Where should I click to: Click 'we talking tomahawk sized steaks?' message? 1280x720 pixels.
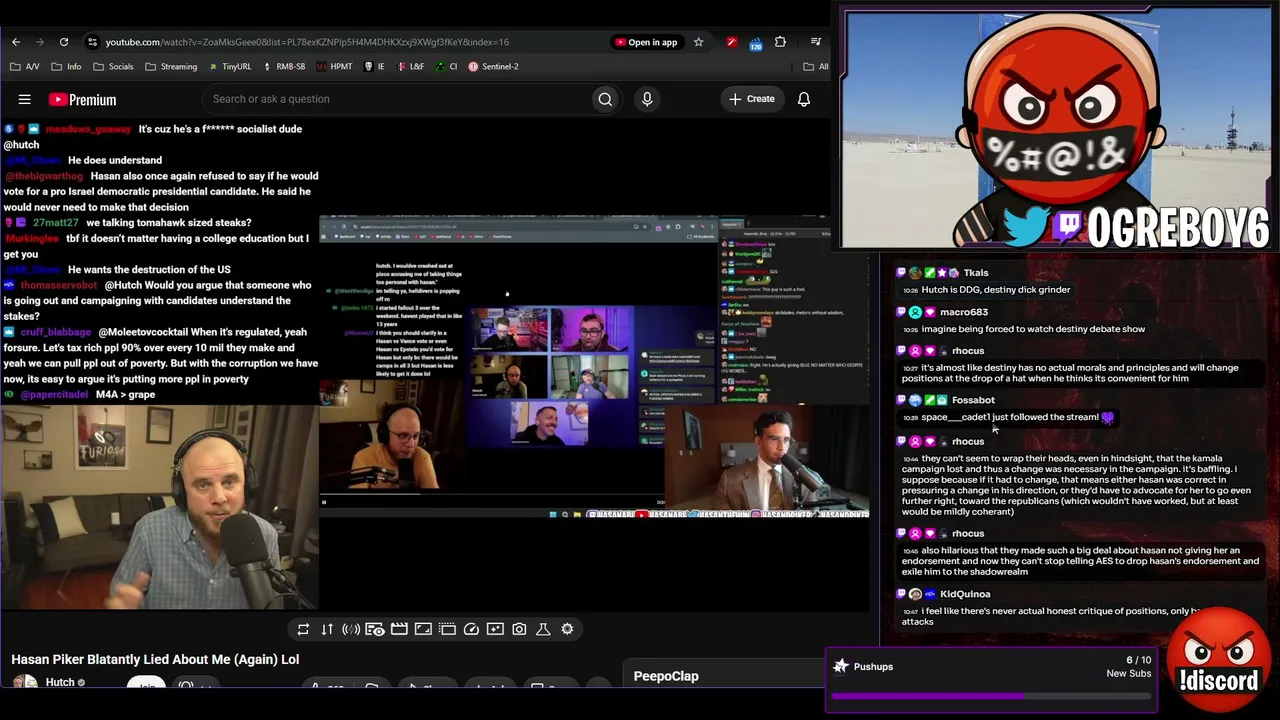tap(169, 223)
